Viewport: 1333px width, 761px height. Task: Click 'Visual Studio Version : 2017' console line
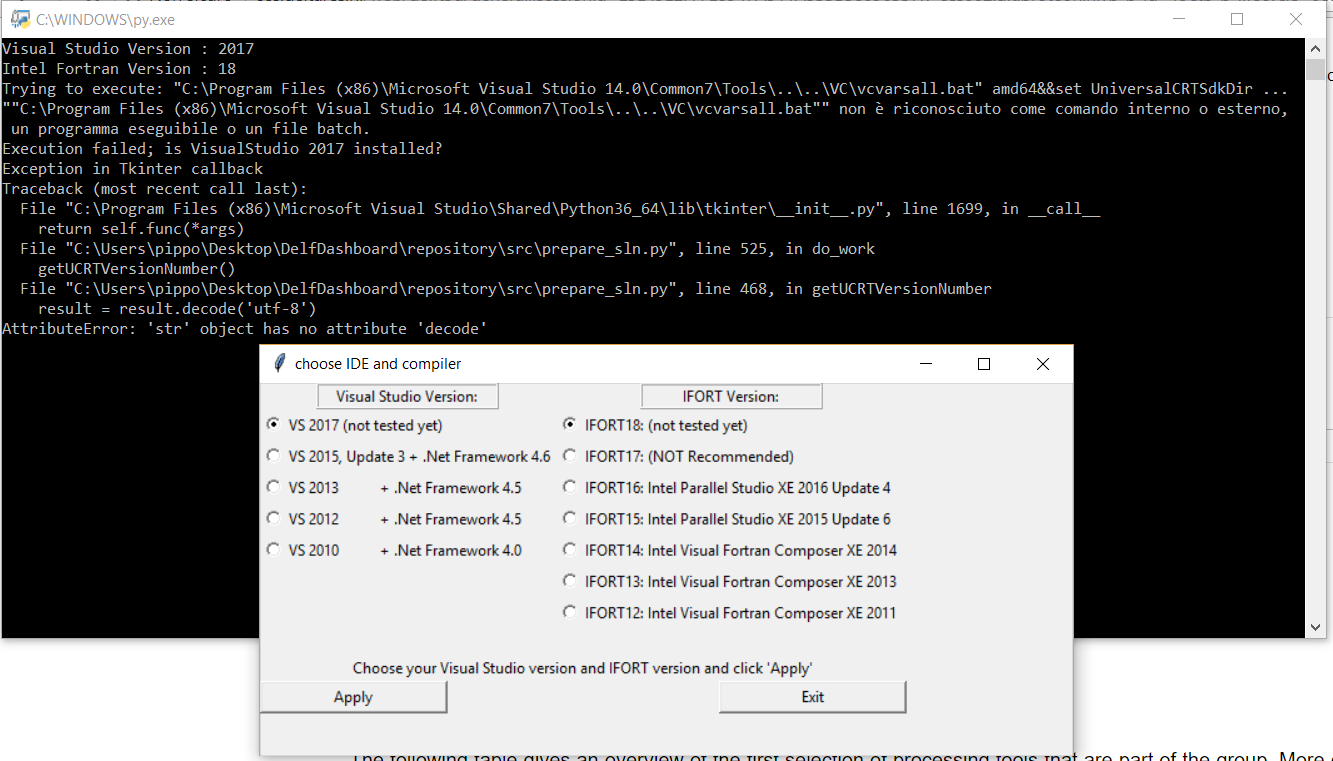tap(128, 49)
